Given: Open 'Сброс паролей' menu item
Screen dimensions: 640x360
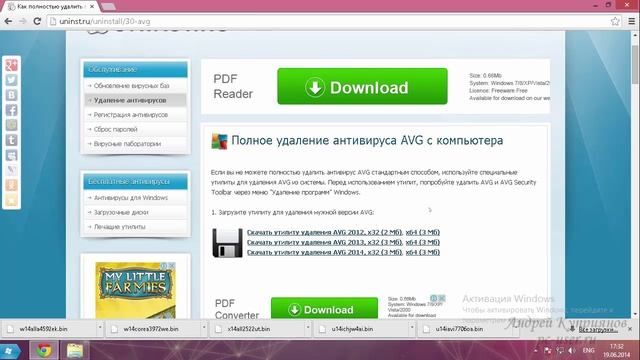Looking at the screenshot, I should (116, 129).
